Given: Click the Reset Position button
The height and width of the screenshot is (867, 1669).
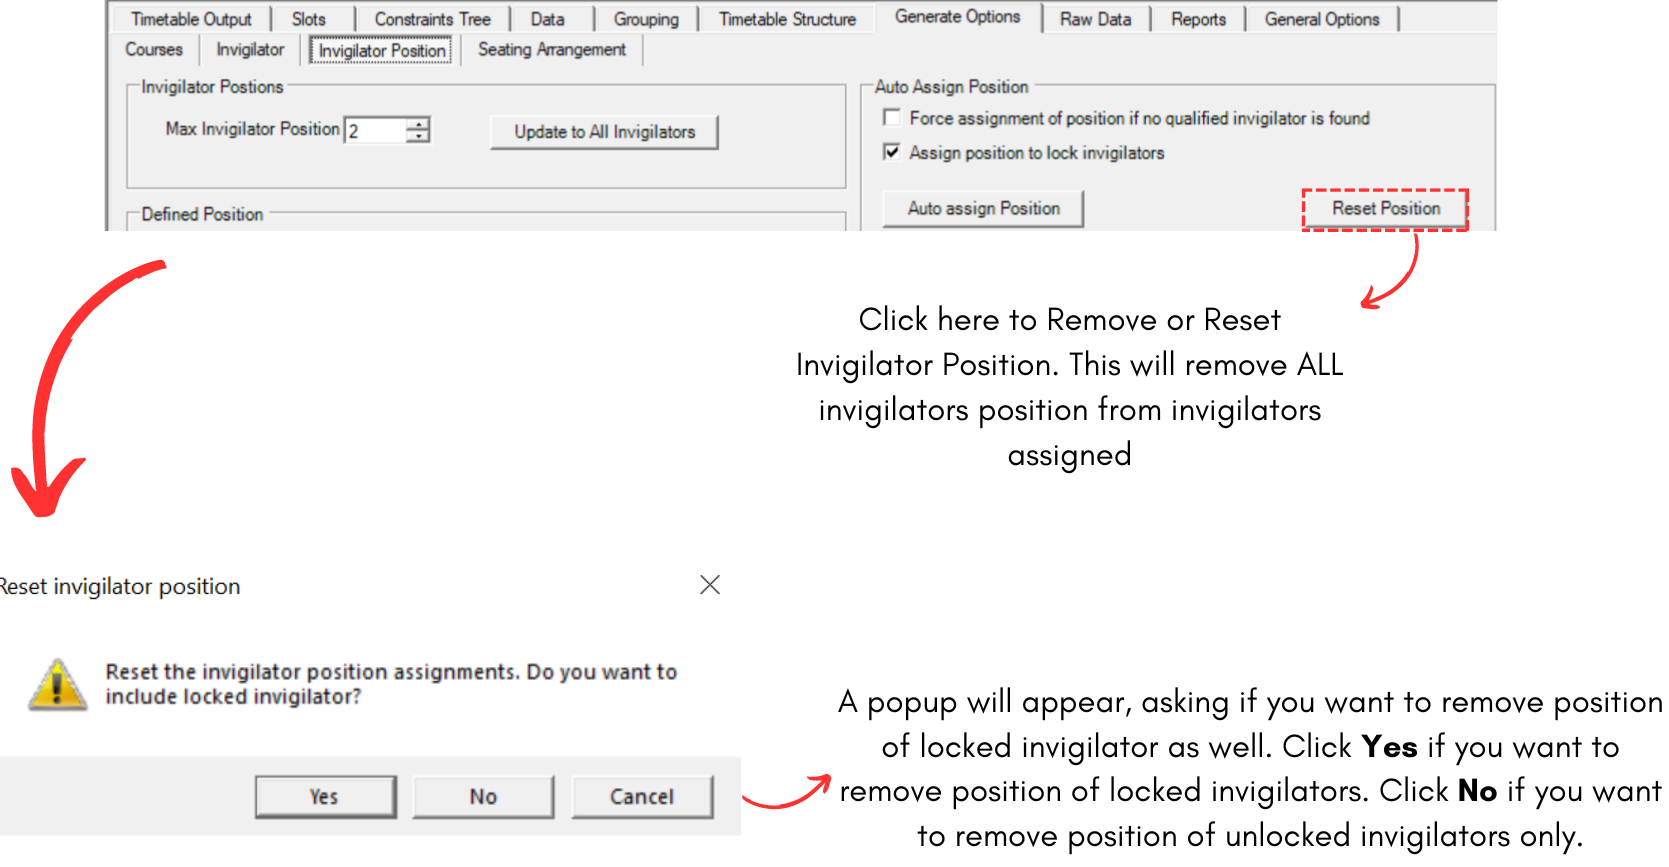Looking at the screenshot, I should coord(1385,208).
